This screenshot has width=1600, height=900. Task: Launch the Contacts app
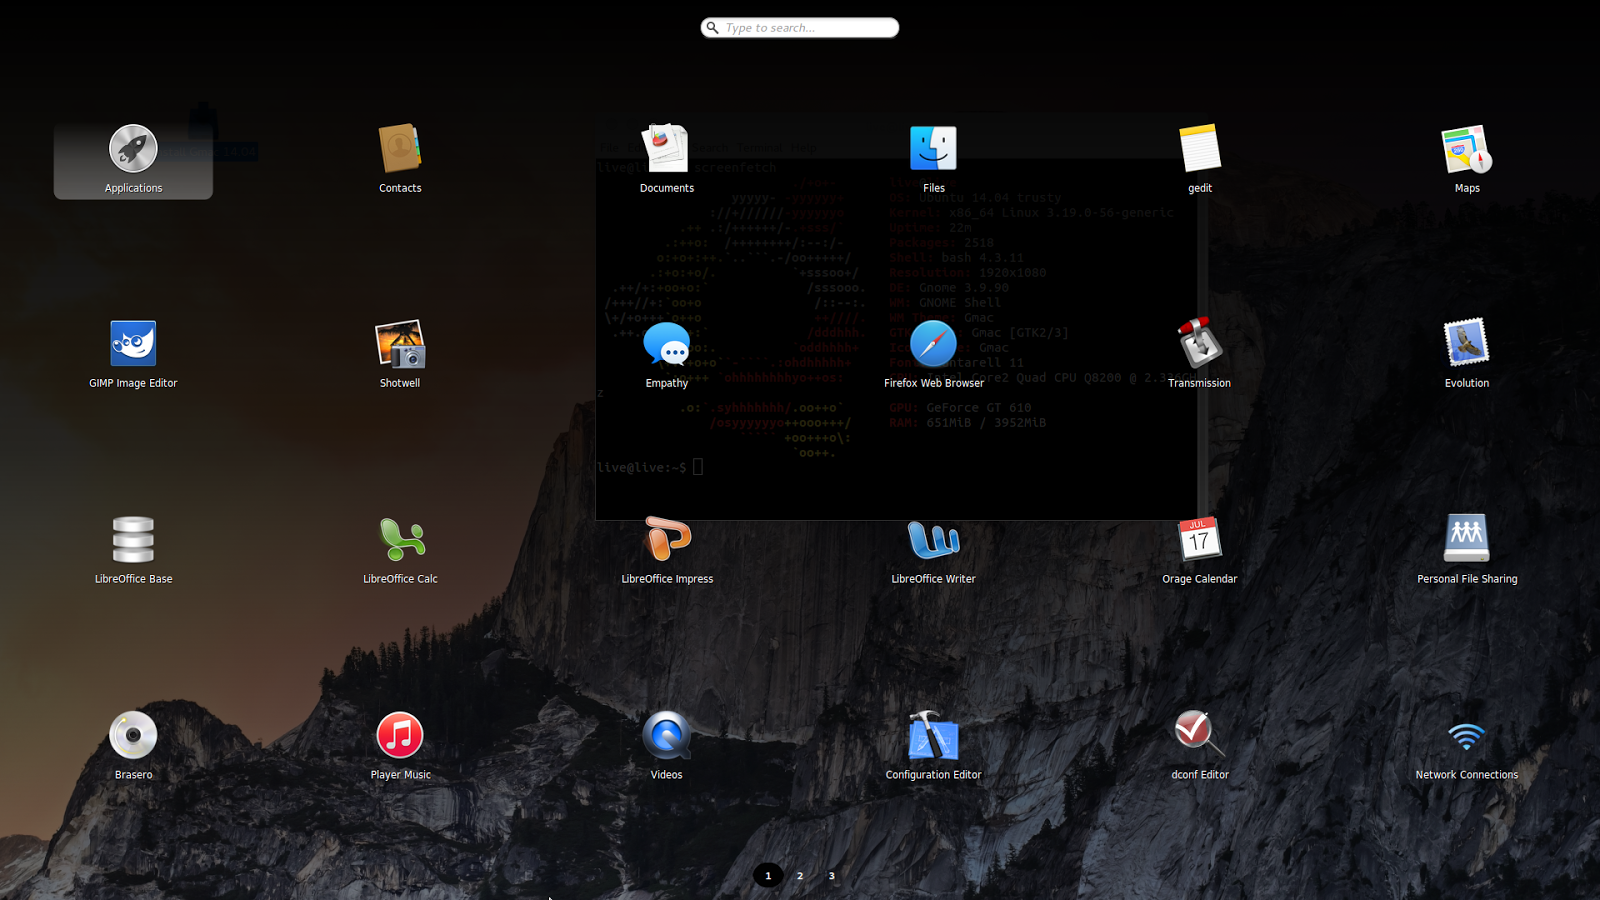pyautogui.click(x=400, y=149)
